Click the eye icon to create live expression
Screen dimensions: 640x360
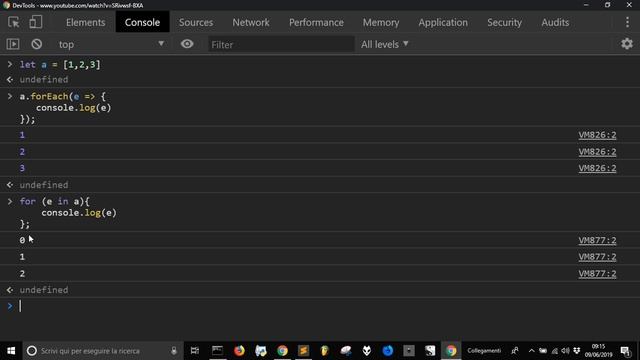[x=187, y=44]
